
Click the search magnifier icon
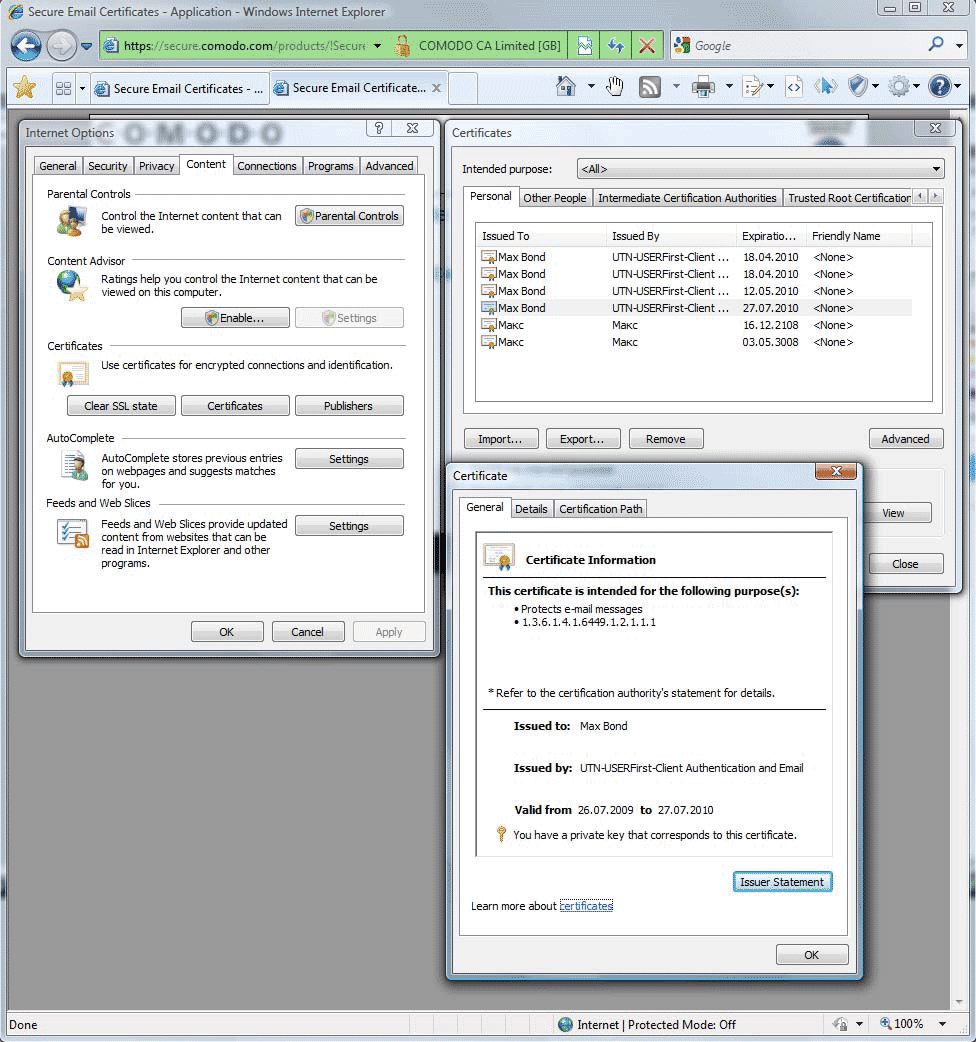936,45
